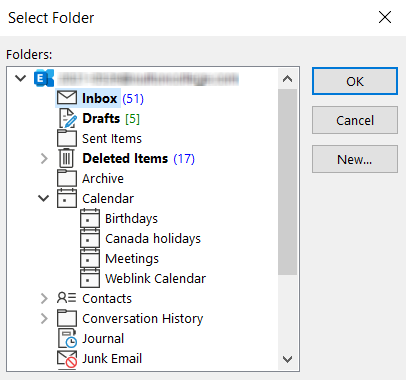Select the Junk Email blocked envelope icon
This screenshot has height=380, width=406.
click(67, 359)
